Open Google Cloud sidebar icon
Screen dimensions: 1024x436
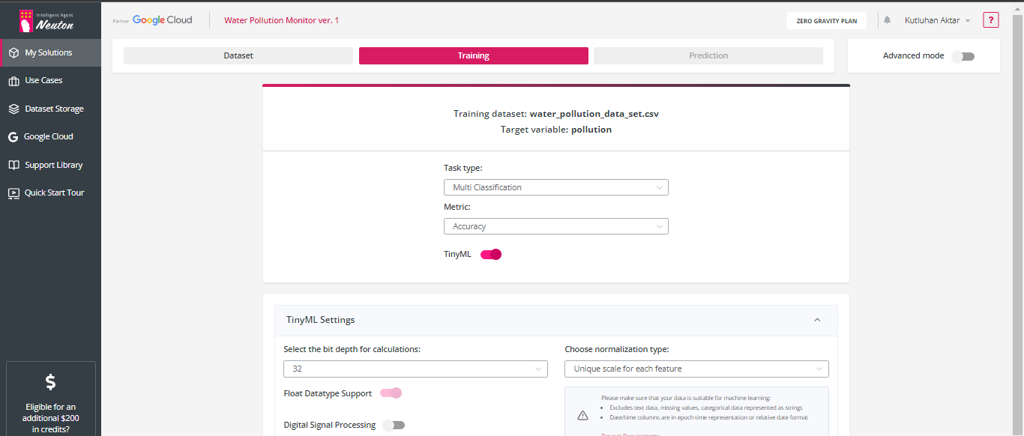[x=13, y=137]
